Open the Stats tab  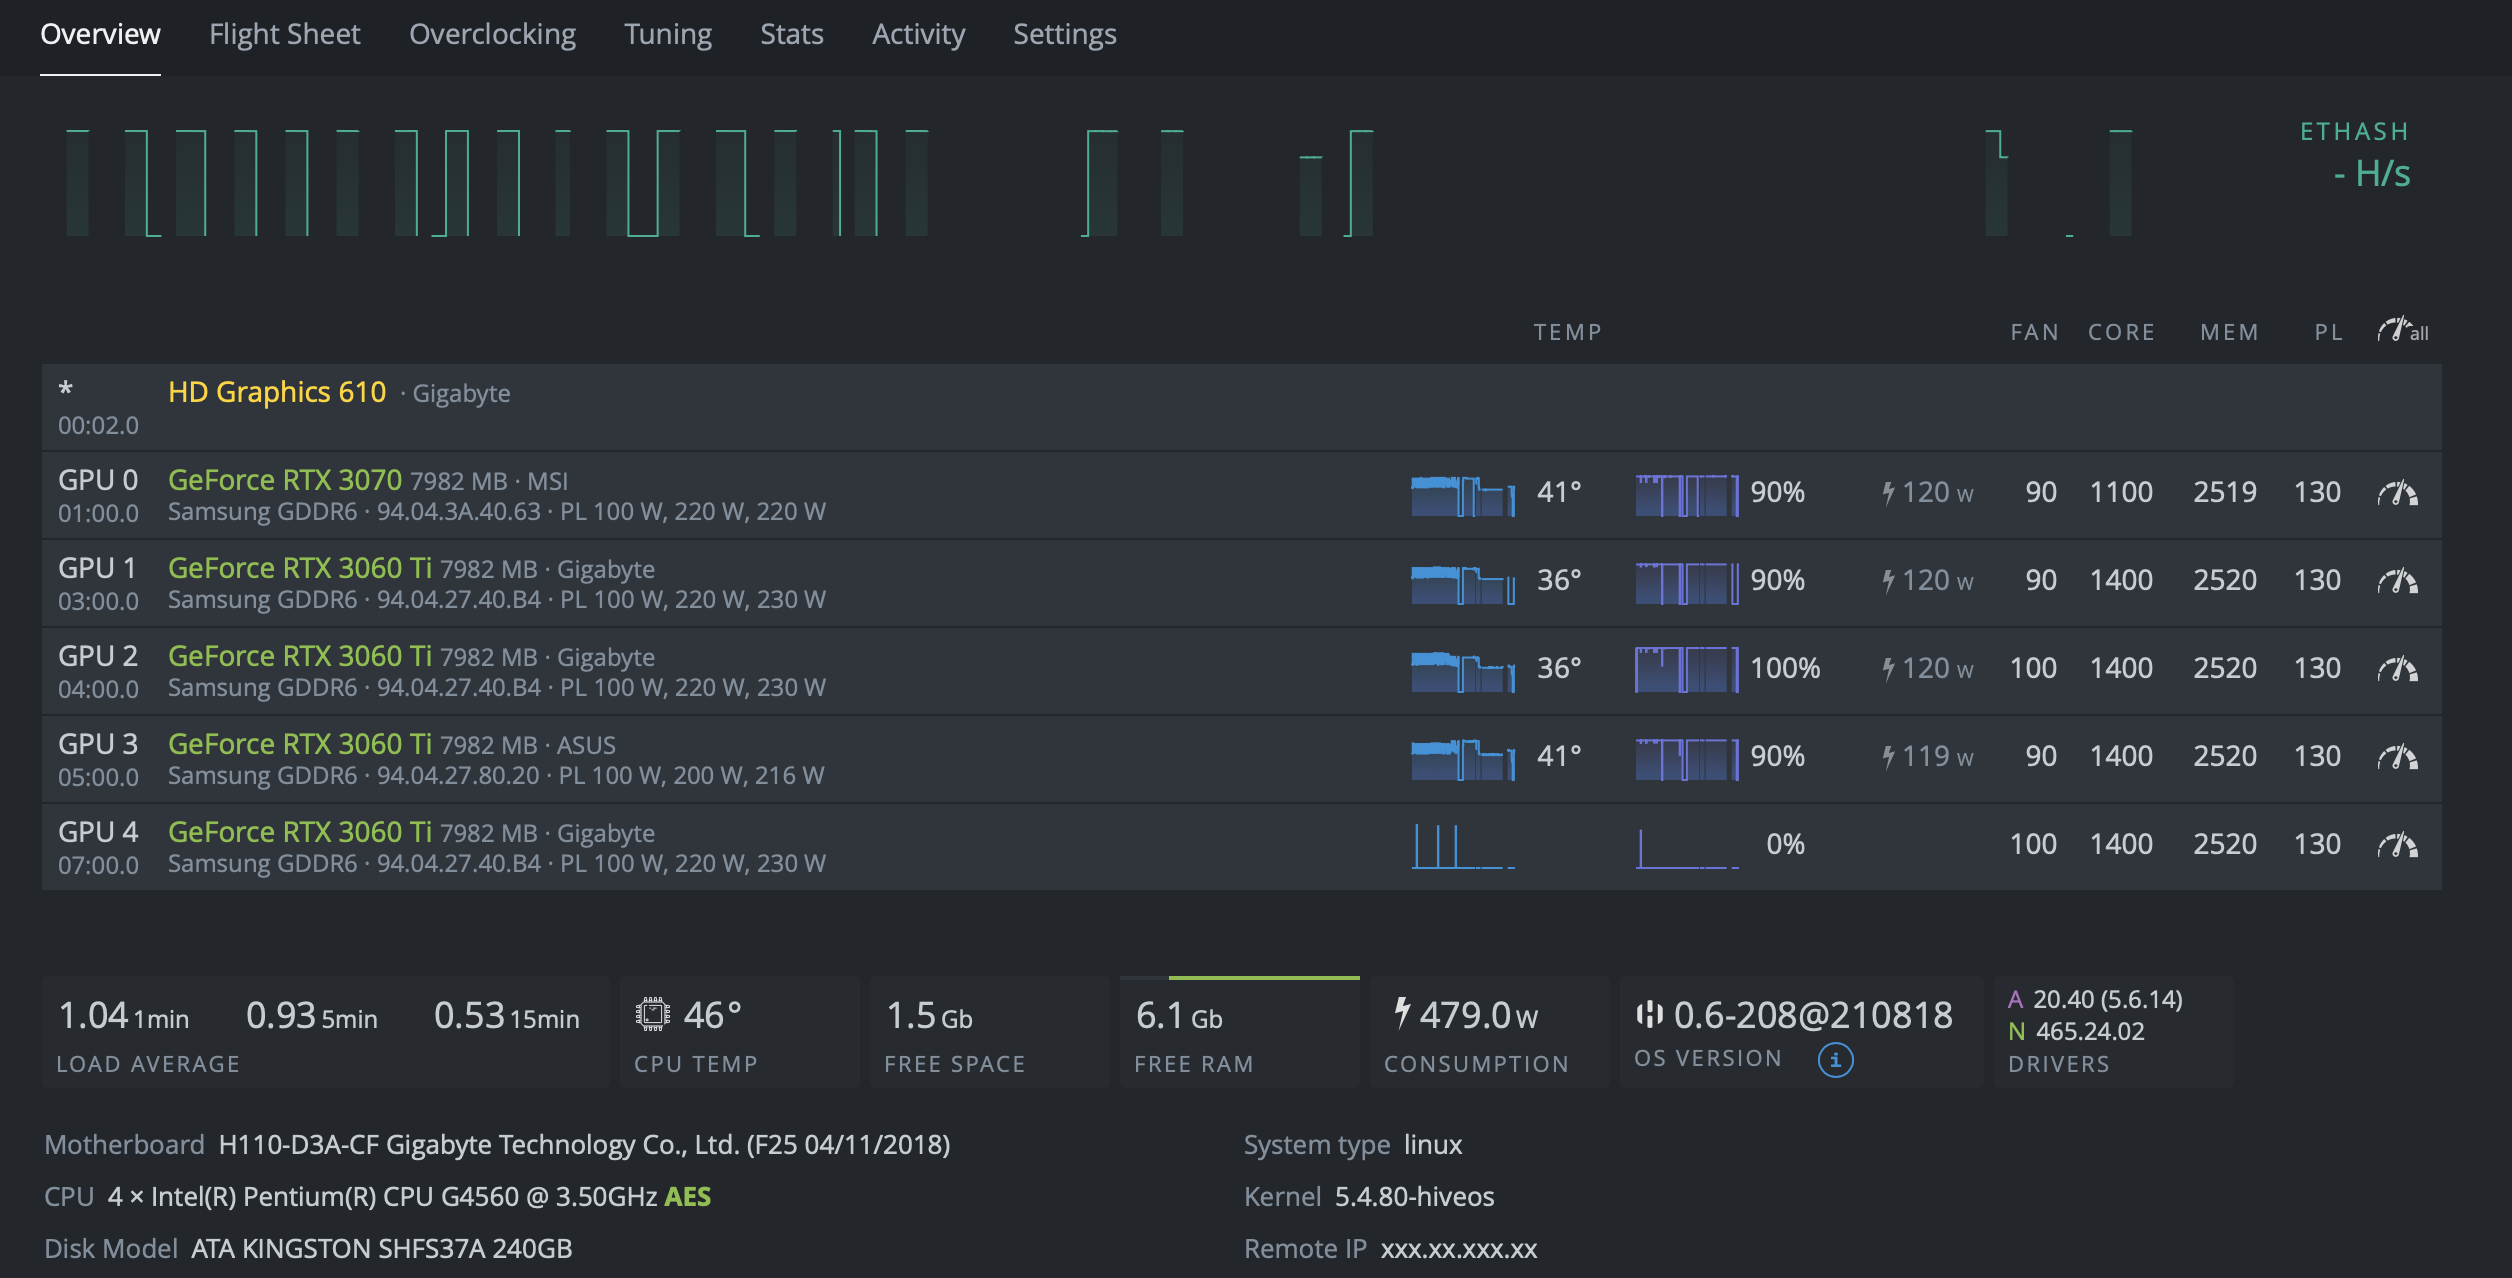791,35
